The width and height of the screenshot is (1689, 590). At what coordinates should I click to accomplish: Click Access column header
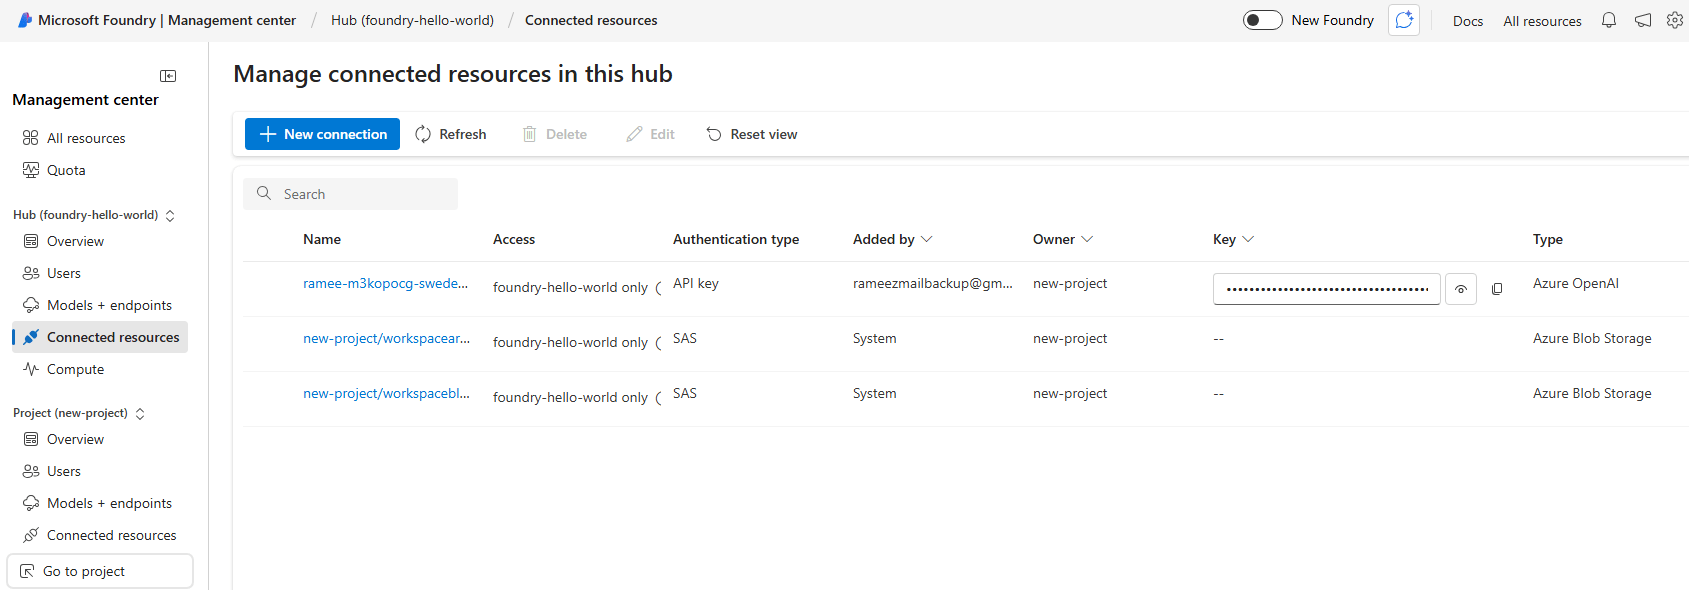pyautogui.click(x=514, y=239)
